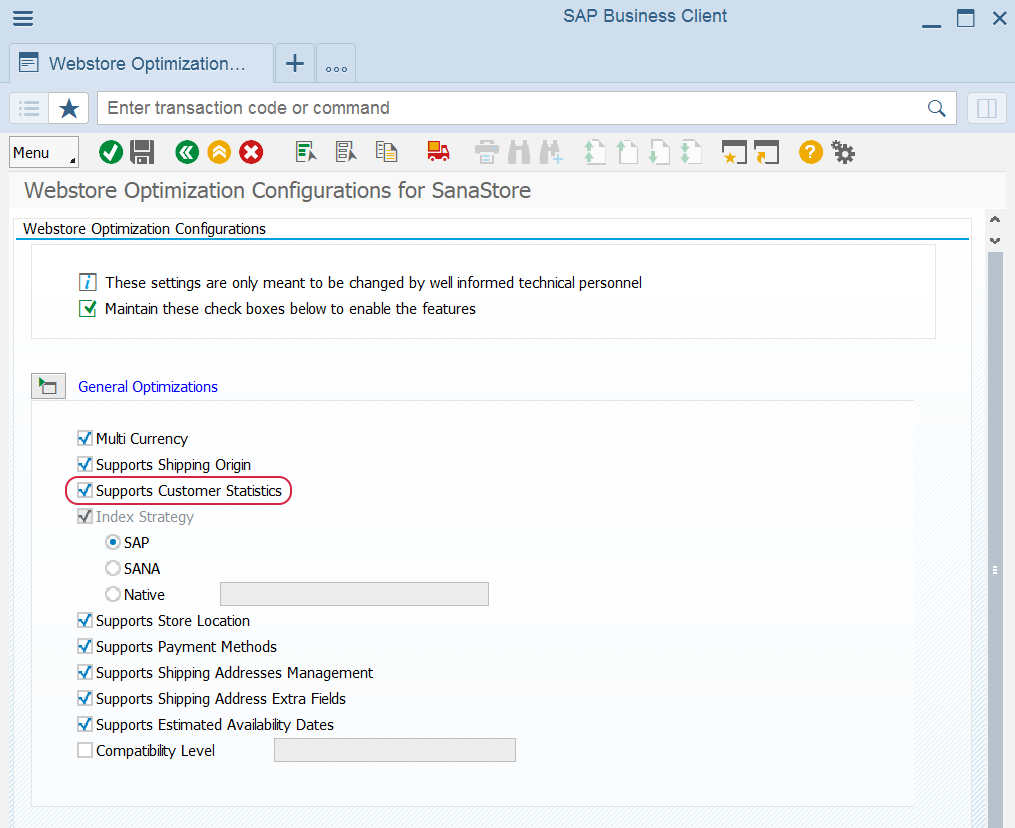Click the Native strategy text field
This screenshot has width=1015, height=828.
tap(354, 594)
